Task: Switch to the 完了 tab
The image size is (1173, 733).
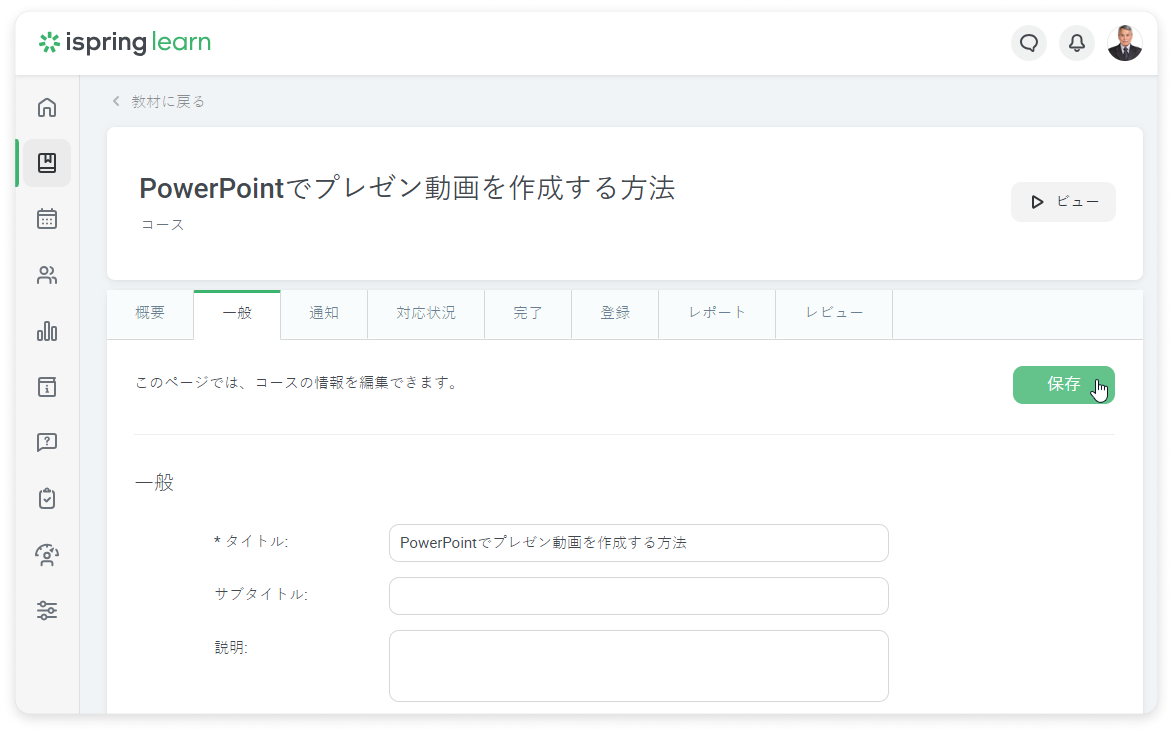Action: pos(528,314)
